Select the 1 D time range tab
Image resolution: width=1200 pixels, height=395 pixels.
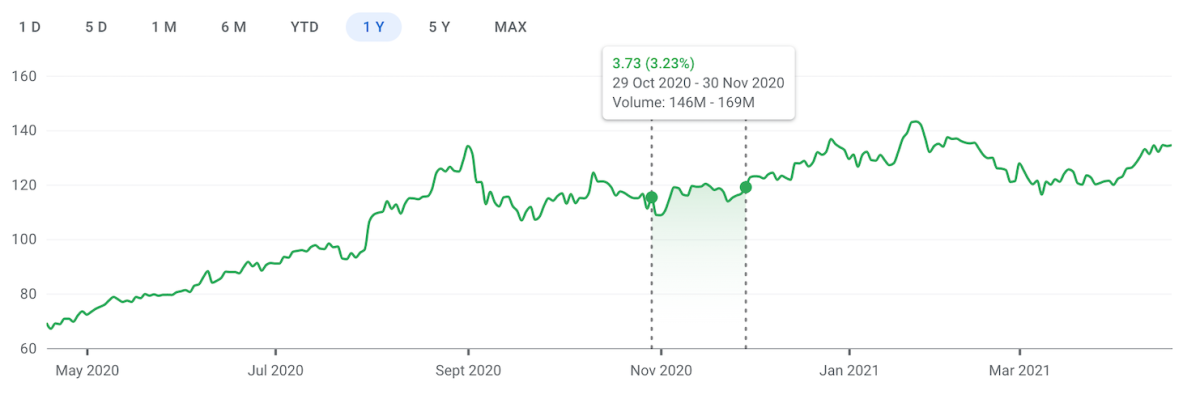tap(30, 27)
